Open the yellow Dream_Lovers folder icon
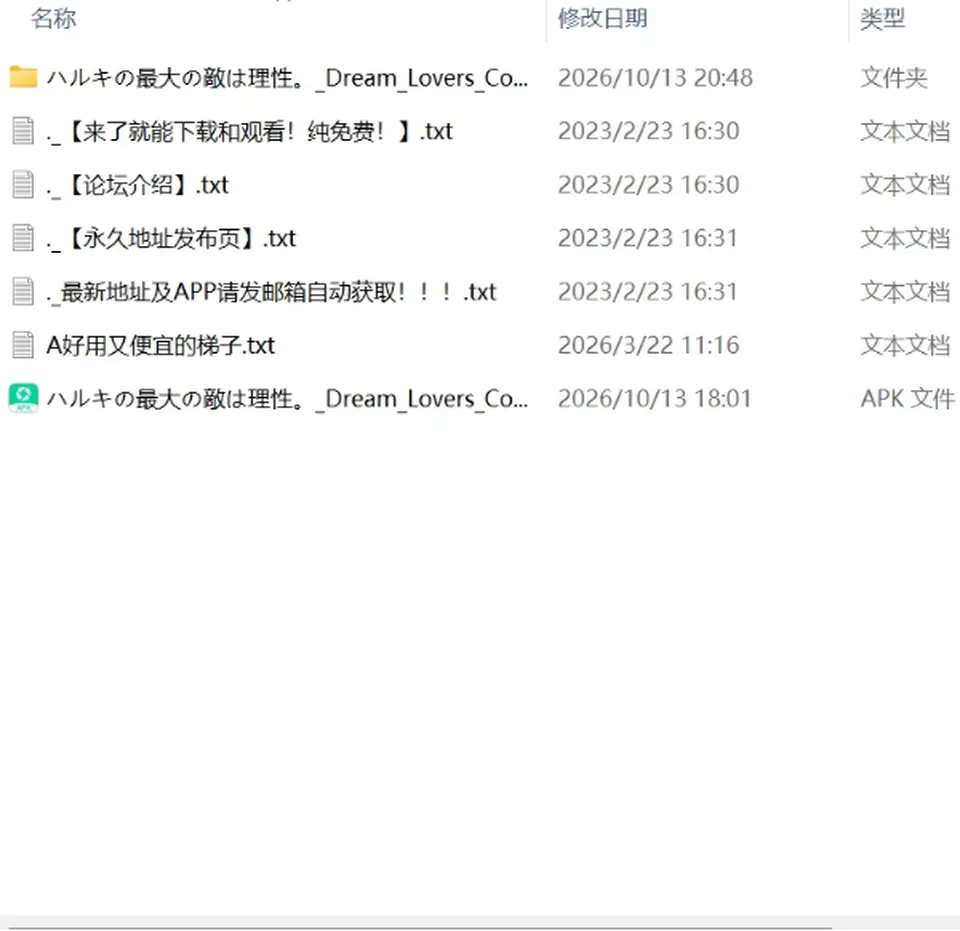 [x=23, y=77]
